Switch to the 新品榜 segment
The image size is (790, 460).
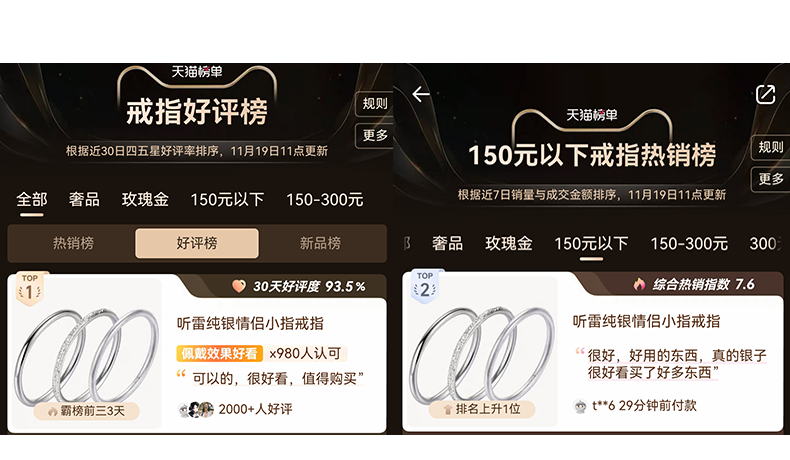(x=320, y=243)
